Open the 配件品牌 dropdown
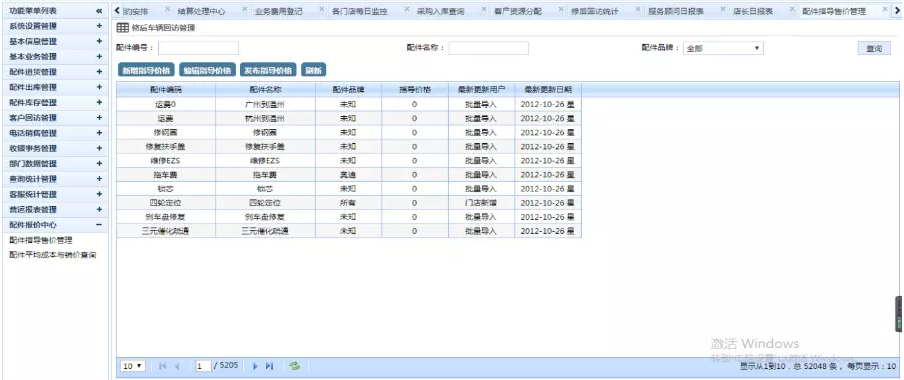This screenshot has width=904, height=380. pos(723,48)
